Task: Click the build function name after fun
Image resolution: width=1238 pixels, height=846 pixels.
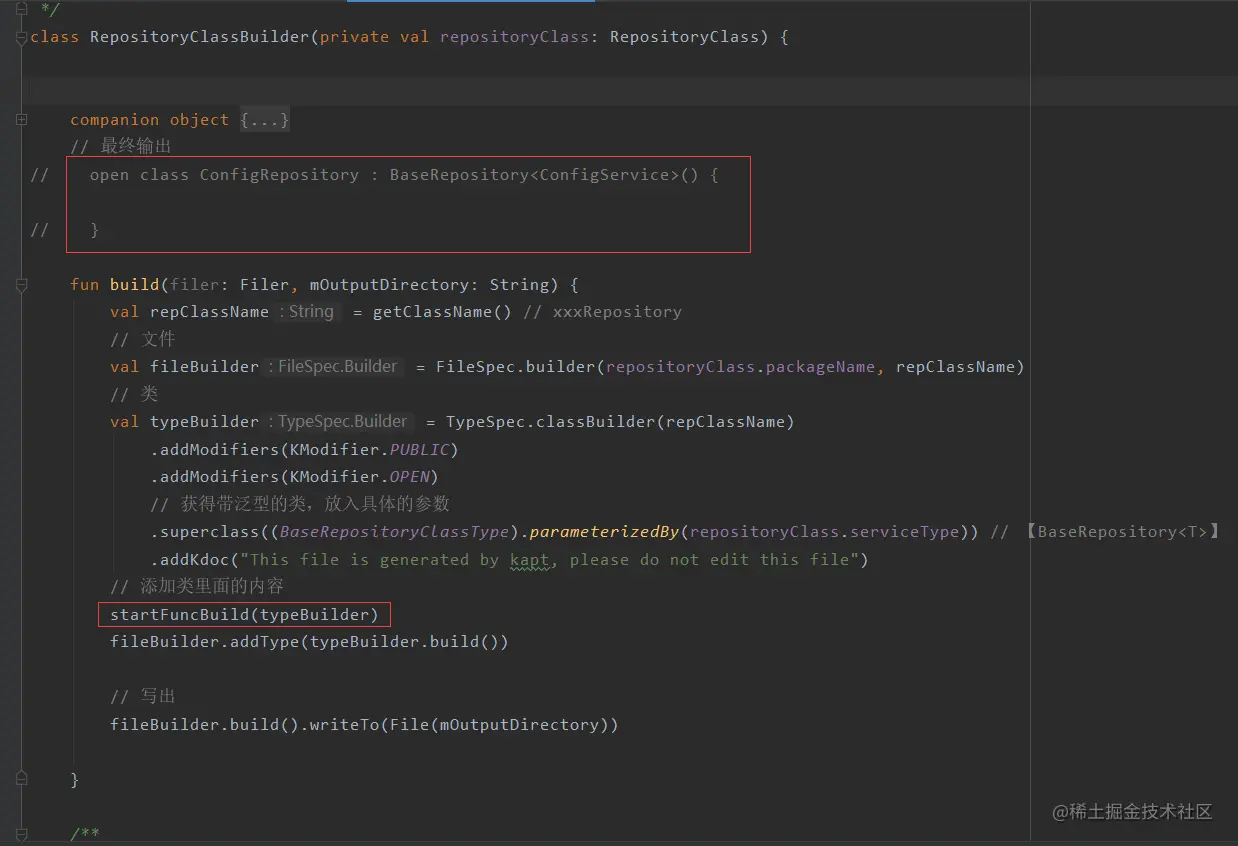Action: (x=134, y=285)
